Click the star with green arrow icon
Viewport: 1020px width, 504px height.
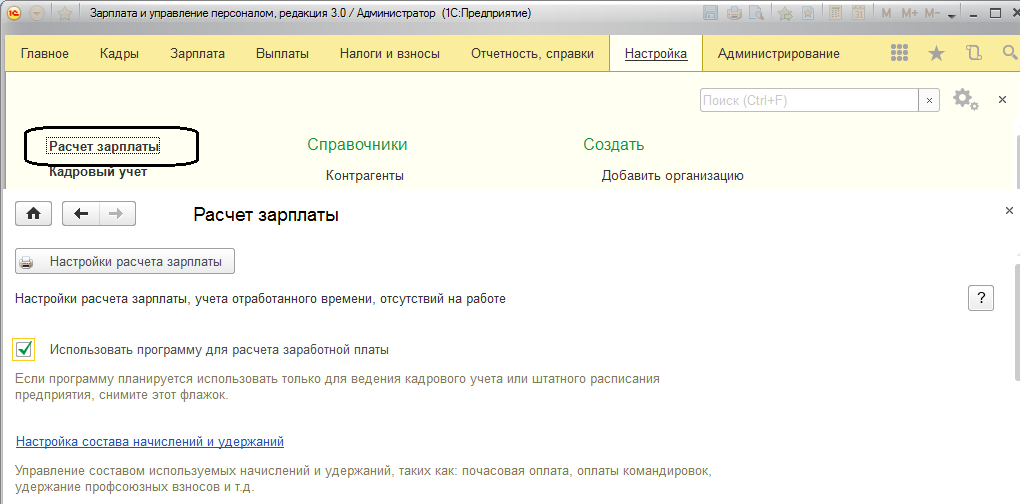(x=786, y=13)
